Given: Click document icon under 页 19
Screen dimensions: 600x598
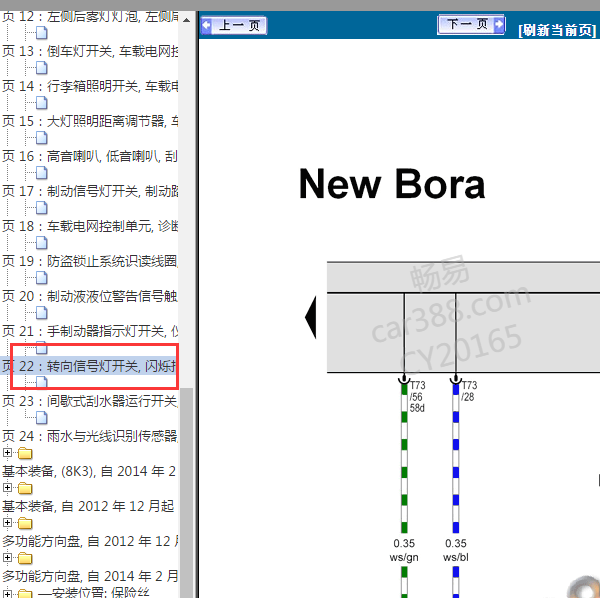Looking at the screenshot, I should 41,278.
